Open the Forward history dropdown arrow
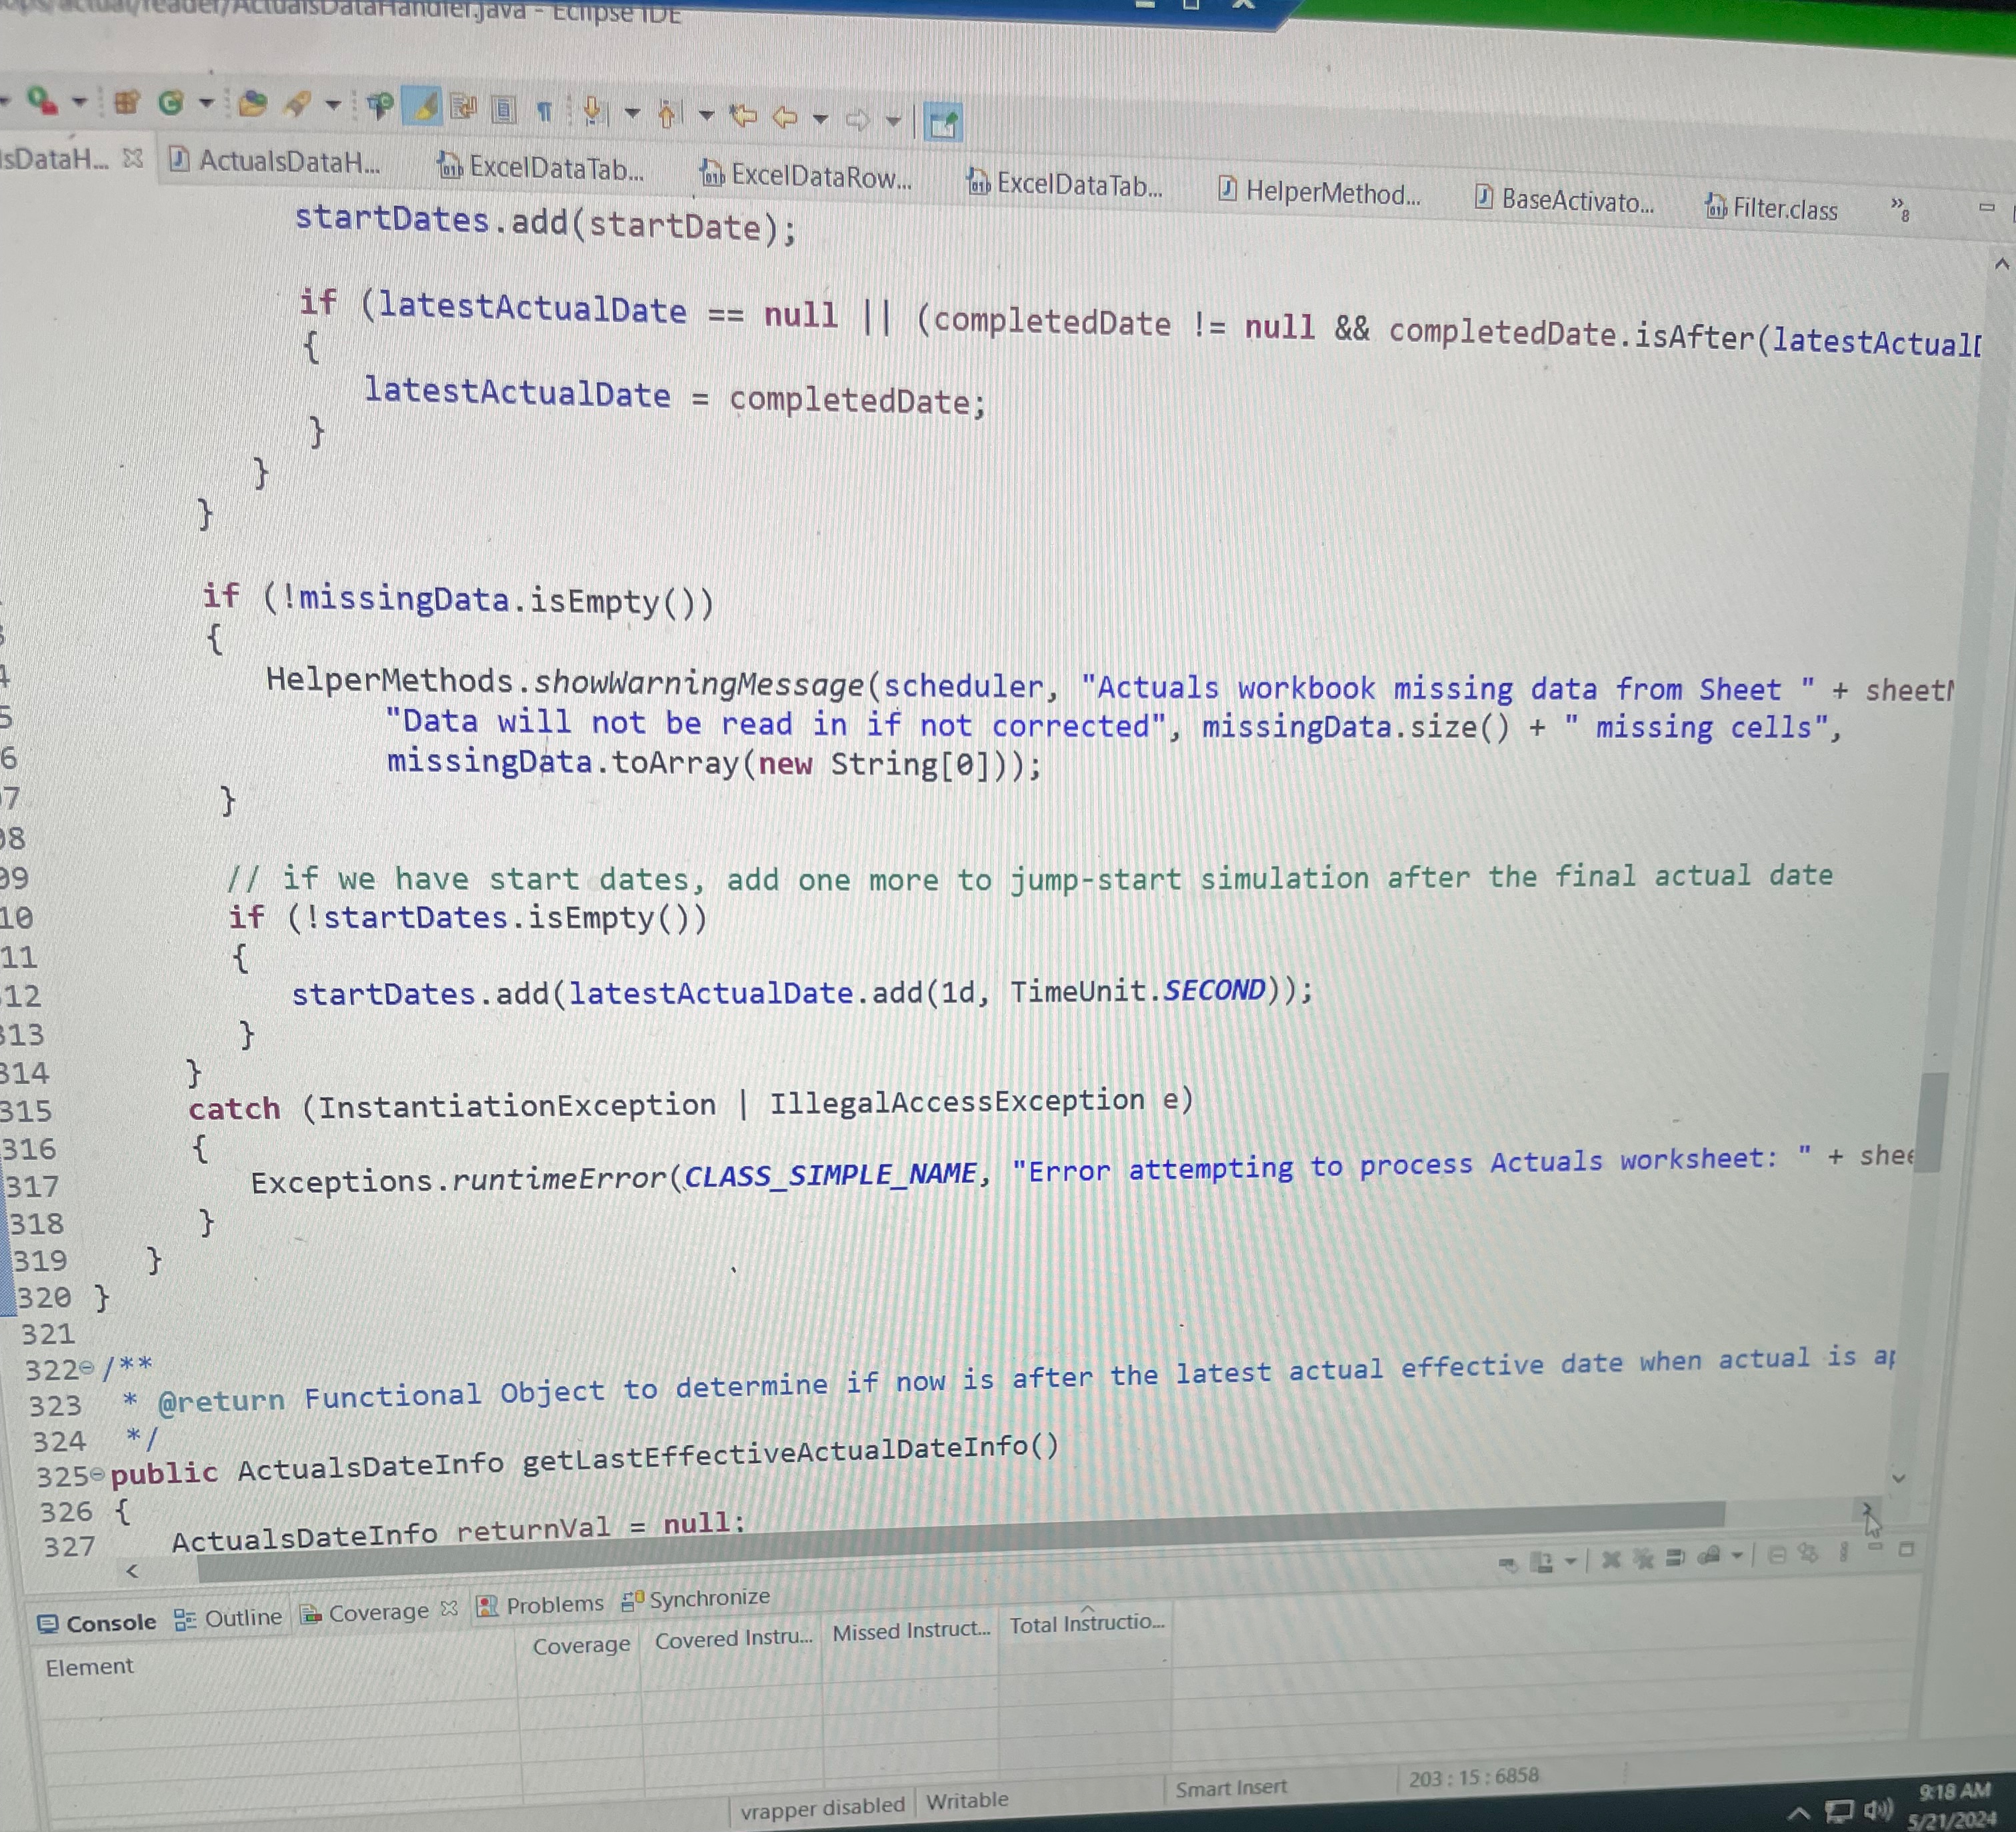The width and height of the screenshot is (2016, 1832). [x=893, y=121]
